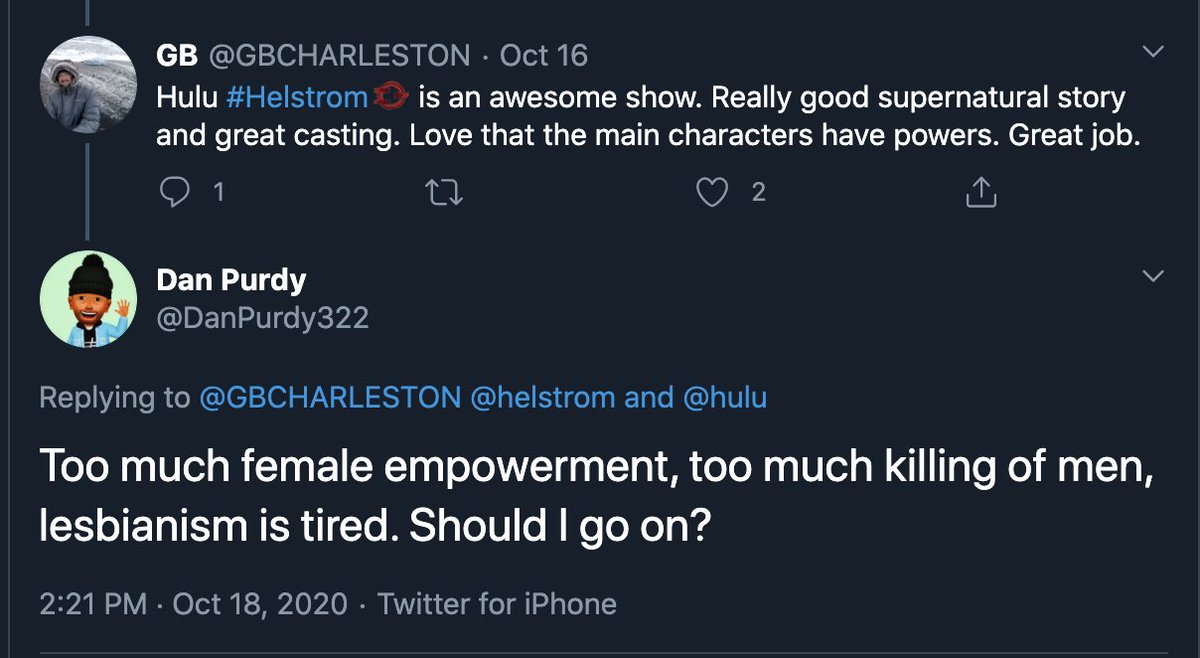Open the chevron menu on GB's tweet
Viewport: 1200px width, 658px height.
point(1153,51)
